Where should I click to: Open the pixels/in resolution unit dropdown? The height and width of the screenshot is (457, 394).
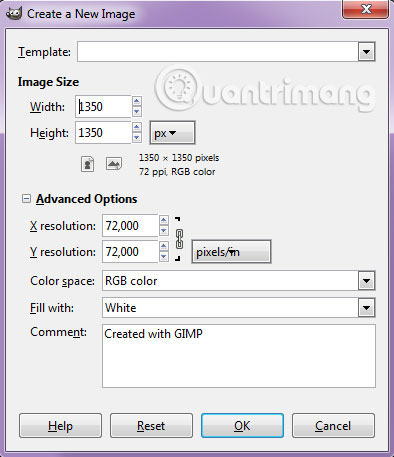point(231,252)
